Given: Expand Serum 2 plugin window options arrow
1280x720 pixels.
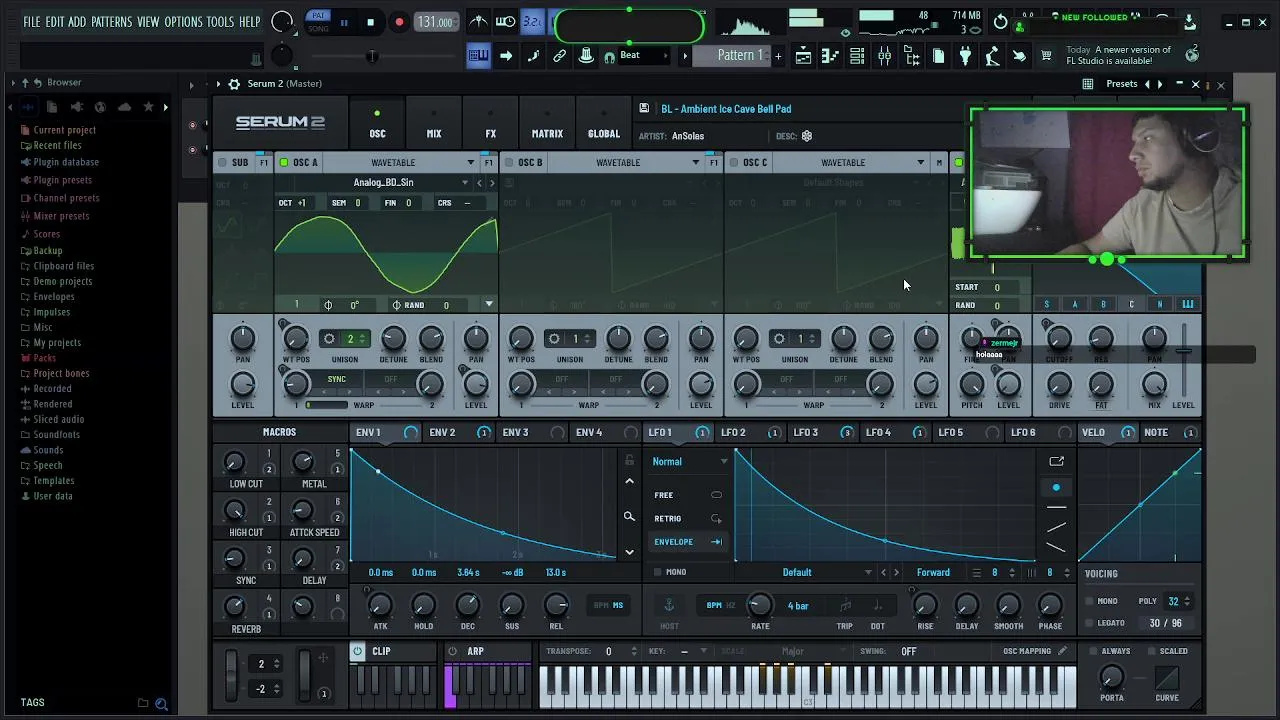Looking at the screenshot, I should (218, 84).
